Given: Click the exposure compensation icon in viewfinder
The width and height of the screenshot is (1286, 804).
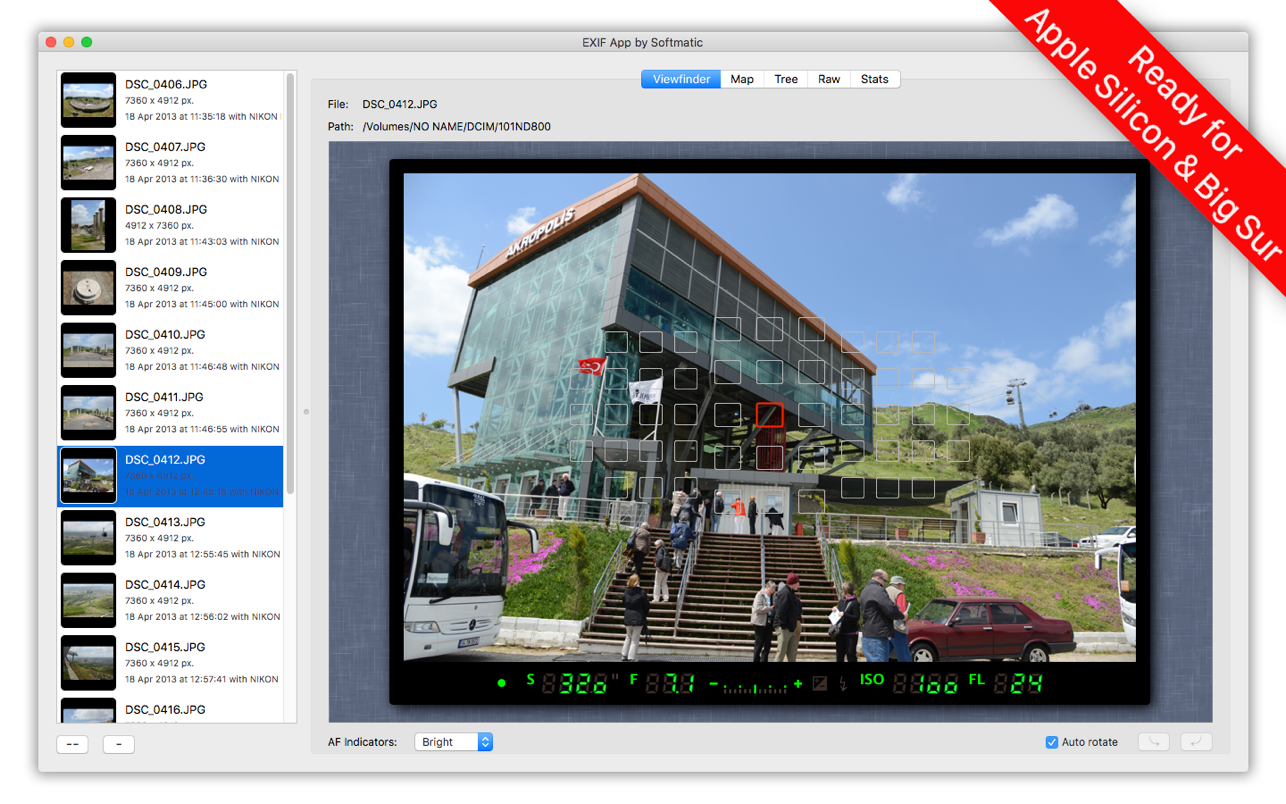Looking at the screenshot, I should tap(820, 684).
